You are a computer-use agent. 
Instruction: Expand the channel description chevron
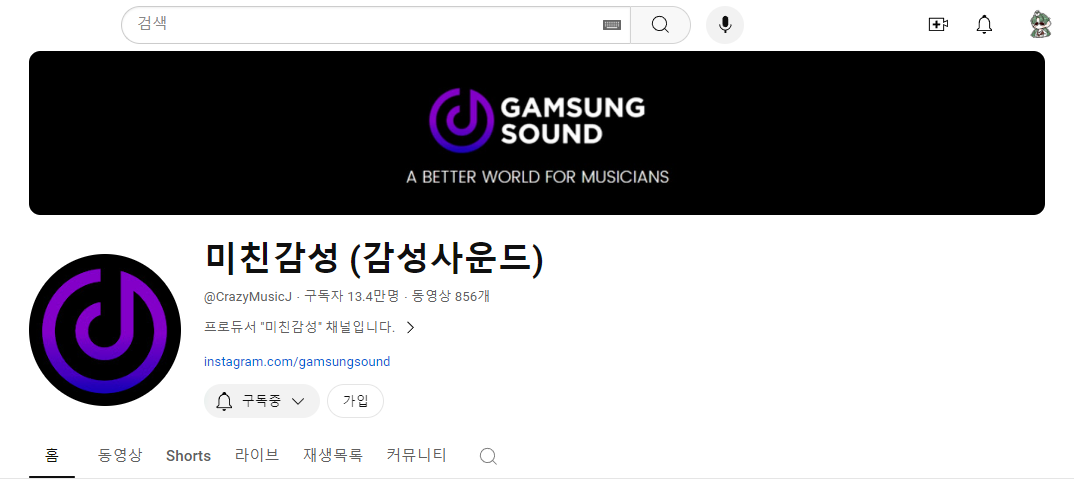410,327
